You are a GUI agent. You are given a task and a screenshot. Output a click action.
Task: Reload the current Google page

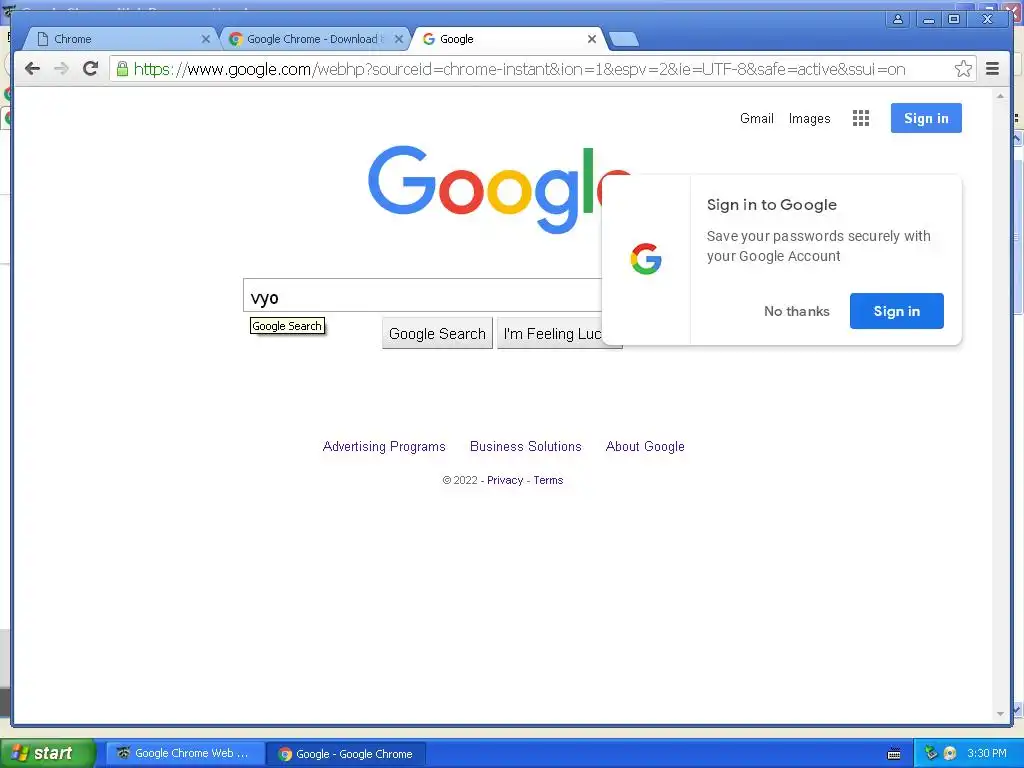tap(91, 69)
